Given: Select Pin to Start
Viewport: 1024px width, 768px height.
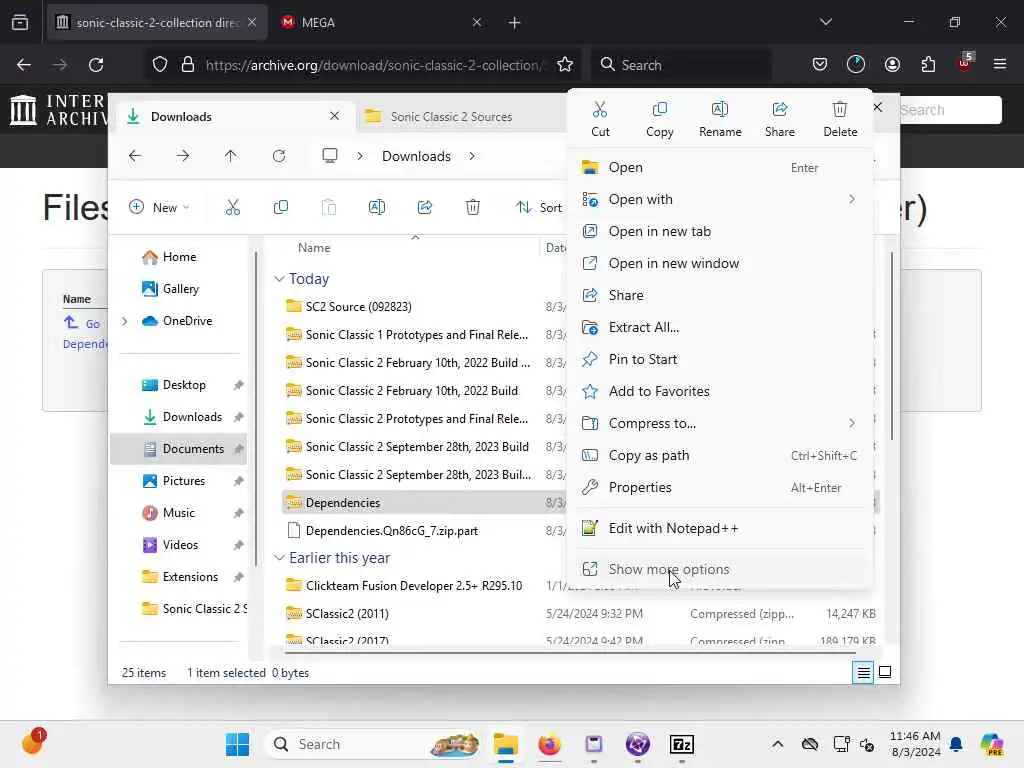Looking at the screenshot, I should (720, 359).
